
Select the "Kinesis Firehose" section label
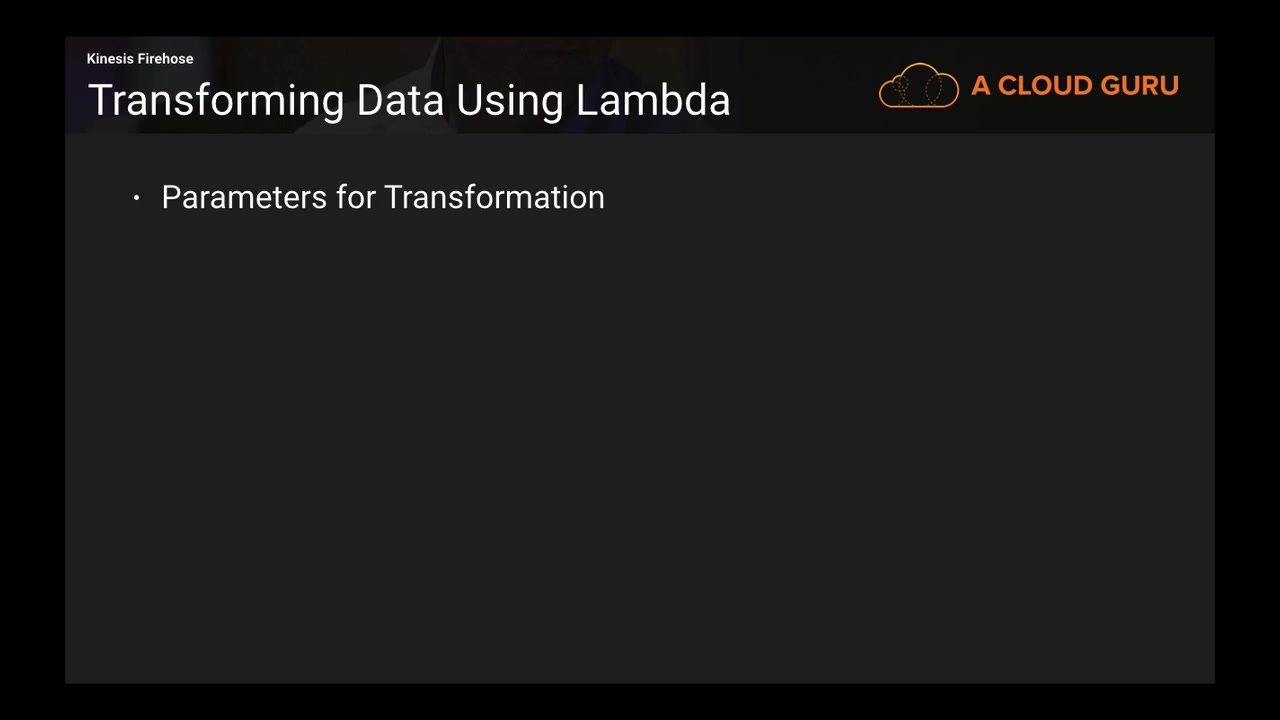click(x=140, y=59)
